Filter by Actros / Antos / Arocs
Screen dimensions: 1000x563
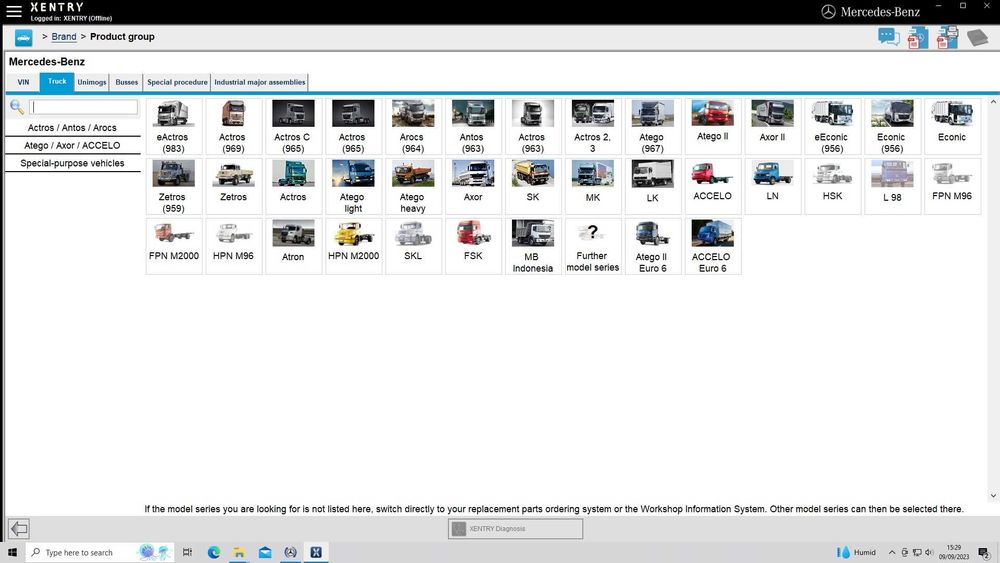tap(72, 128)
